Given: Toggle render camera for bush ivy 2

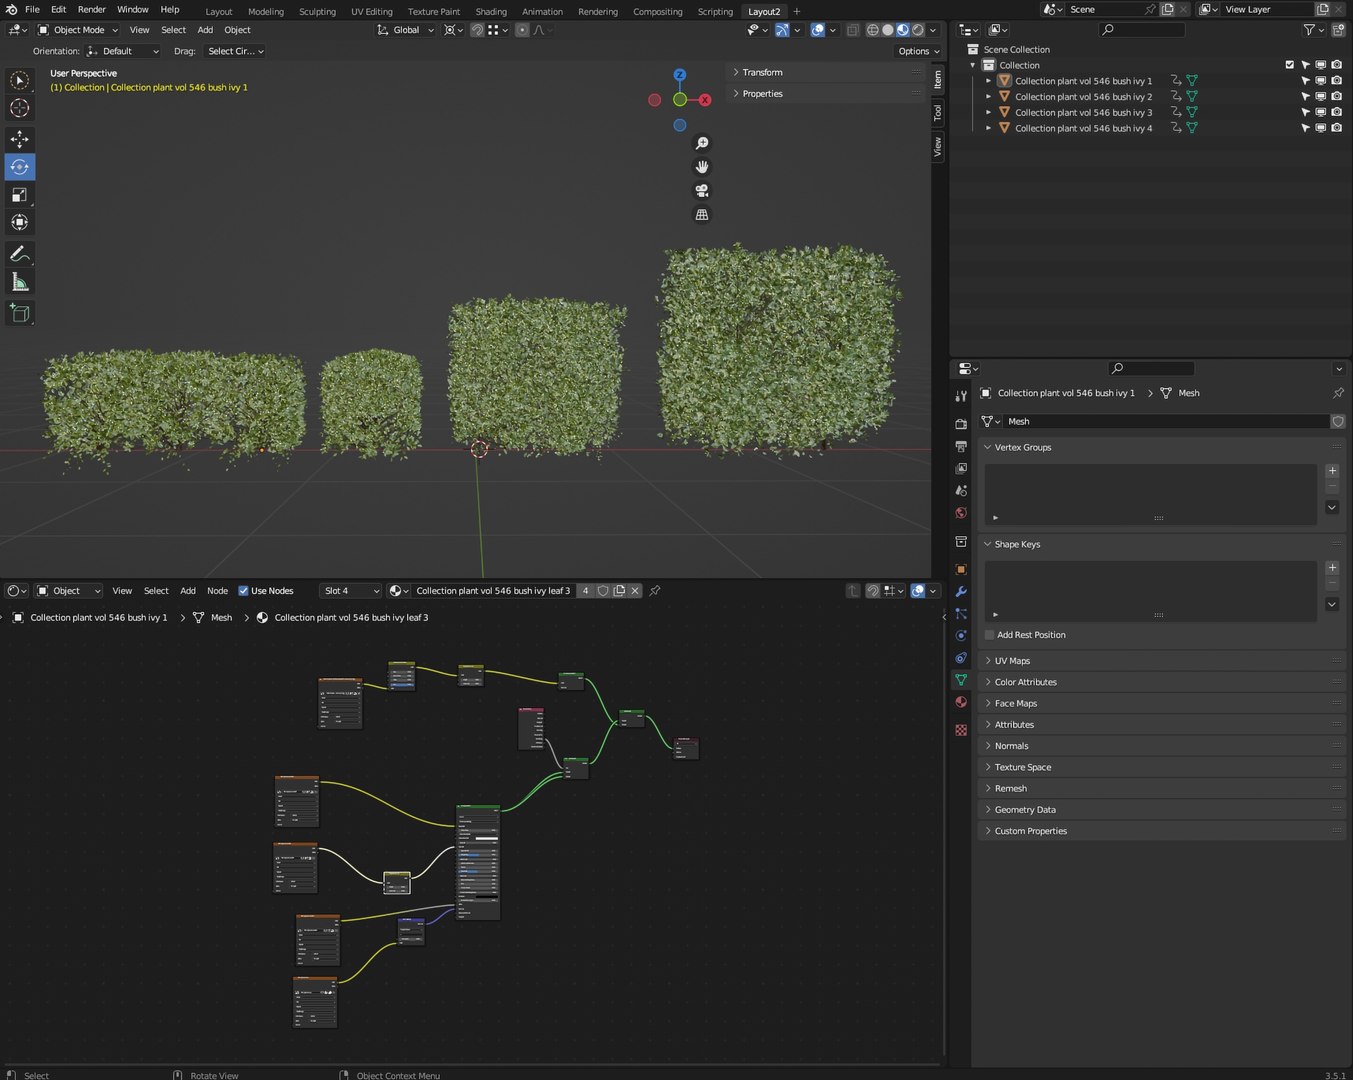Looking at the screenshot, I should click(1337, 97).
